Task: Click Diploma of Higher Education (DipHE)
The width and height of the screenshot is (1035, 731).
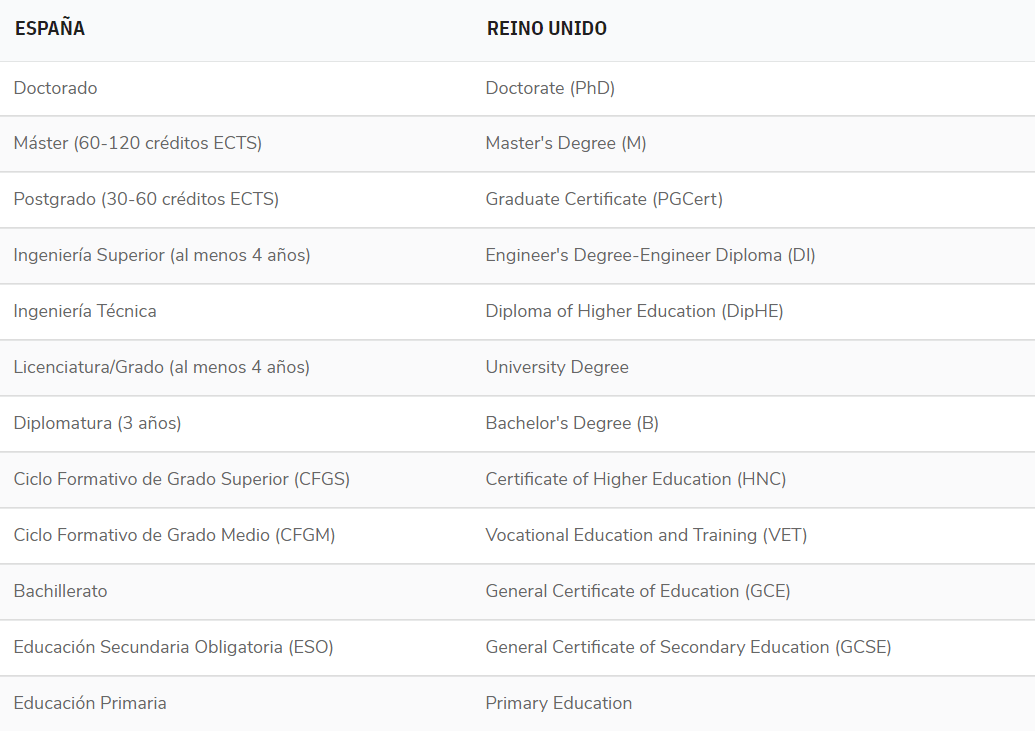Action: tap(634, 312)
